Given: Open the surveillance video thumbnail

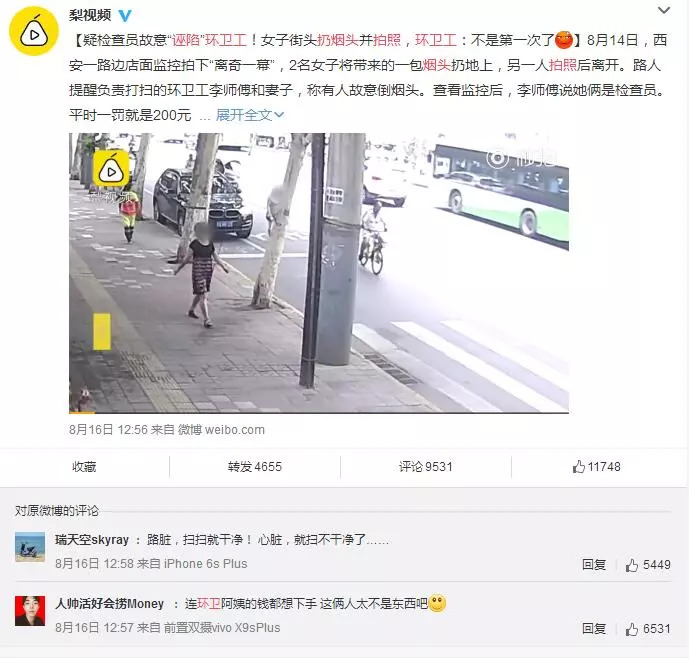Looking at the screenshot, I should tap(319, 273).
